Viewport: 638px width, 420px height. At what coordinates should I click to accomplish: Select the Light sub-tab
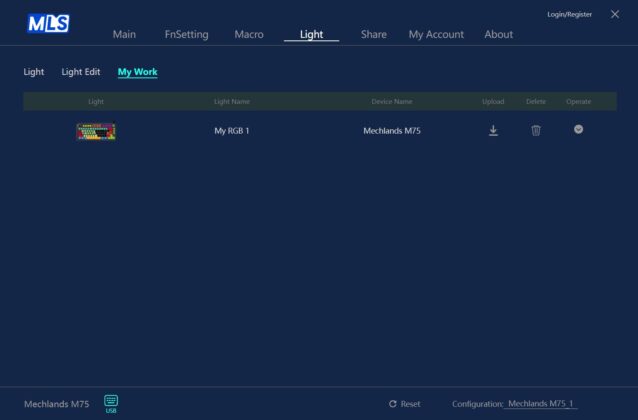tap(34, 72)
